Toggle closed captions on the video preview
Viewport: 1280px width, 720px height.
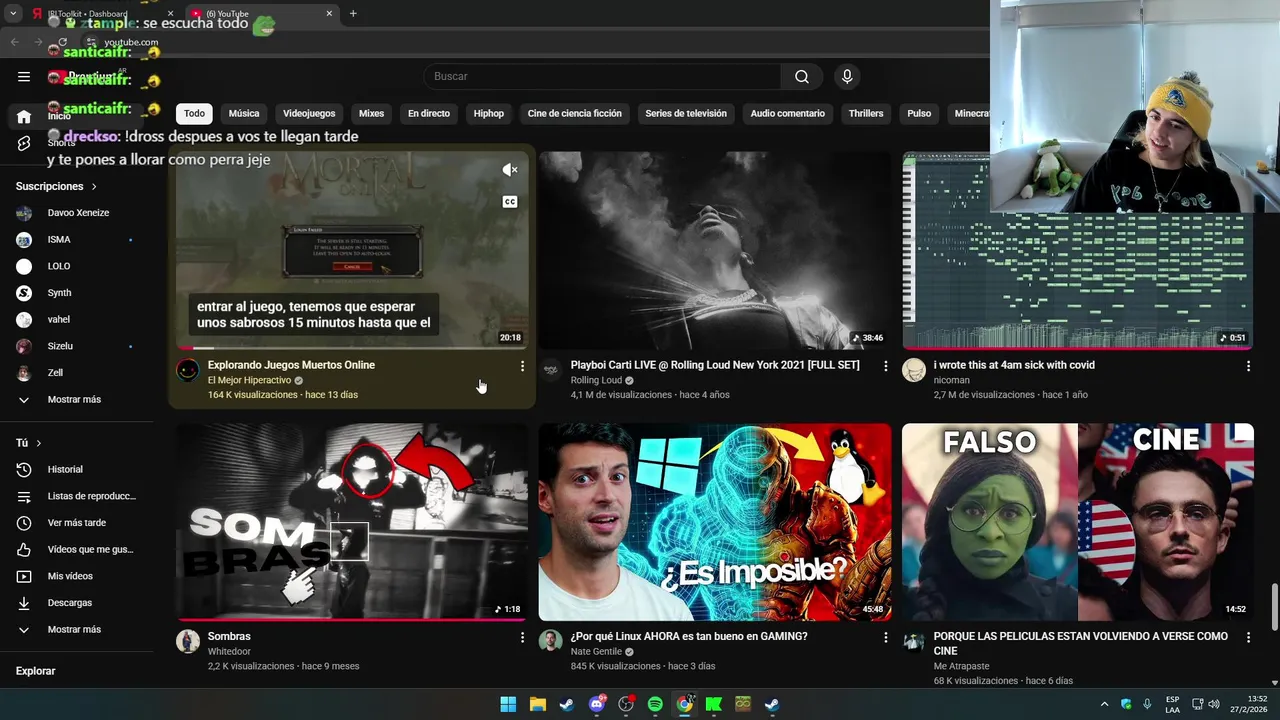pyautogui.click(x=510, y=202)
